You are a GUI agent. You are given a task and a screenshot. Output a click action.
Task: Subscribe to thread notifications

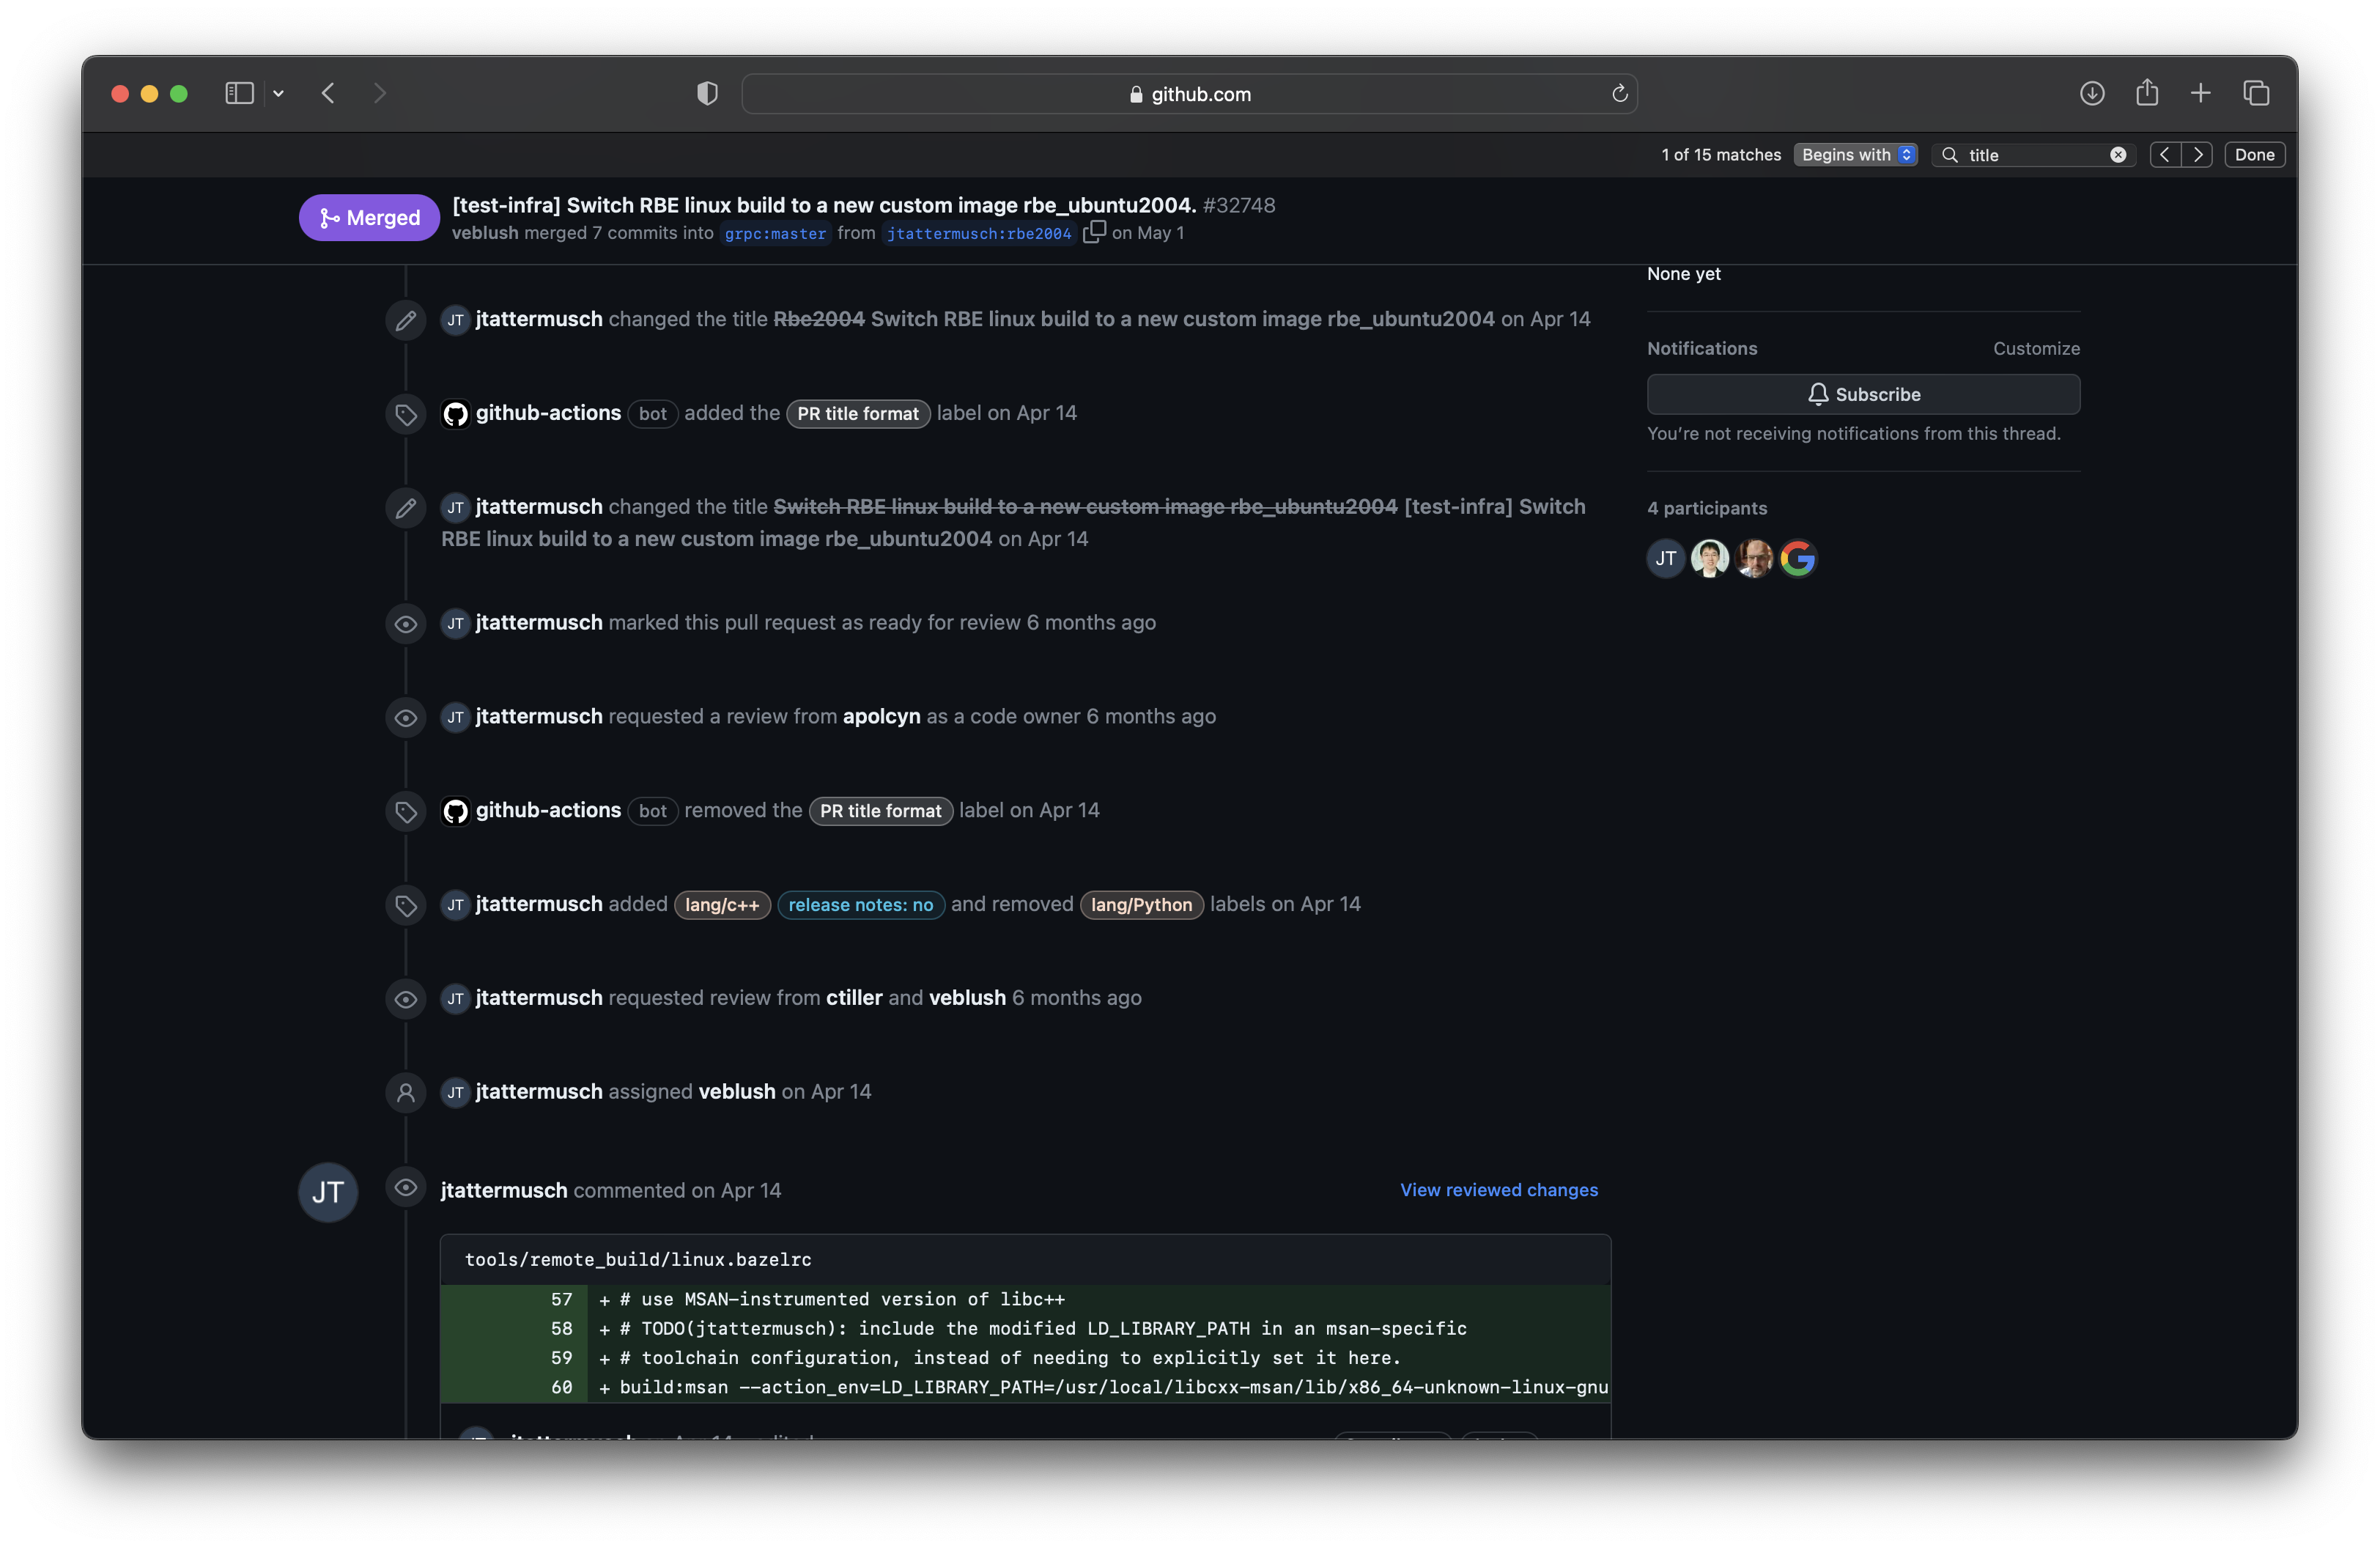tap(1863, 394)
